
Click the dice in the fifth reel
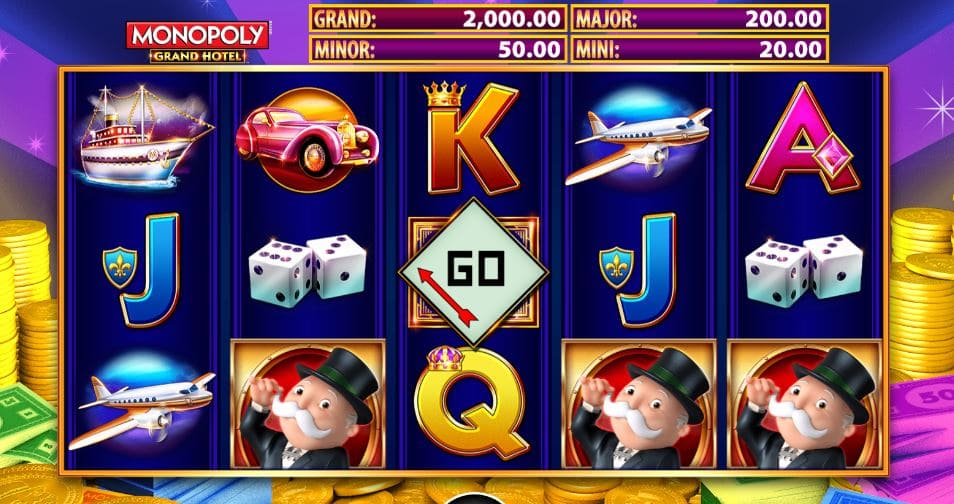coord(803,271)
